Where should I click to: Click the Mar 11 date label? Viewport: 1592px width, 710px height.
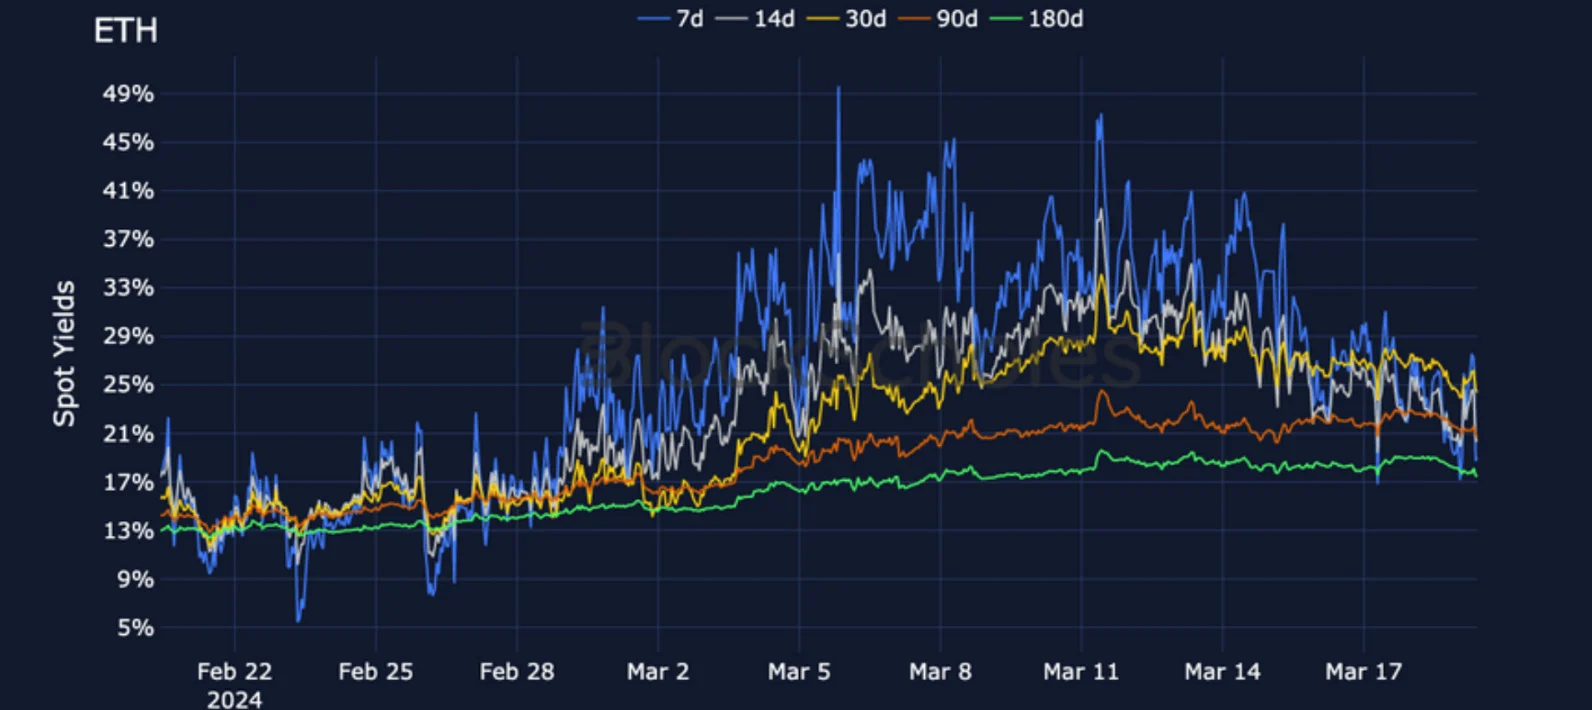click(x=1081, y=672)
